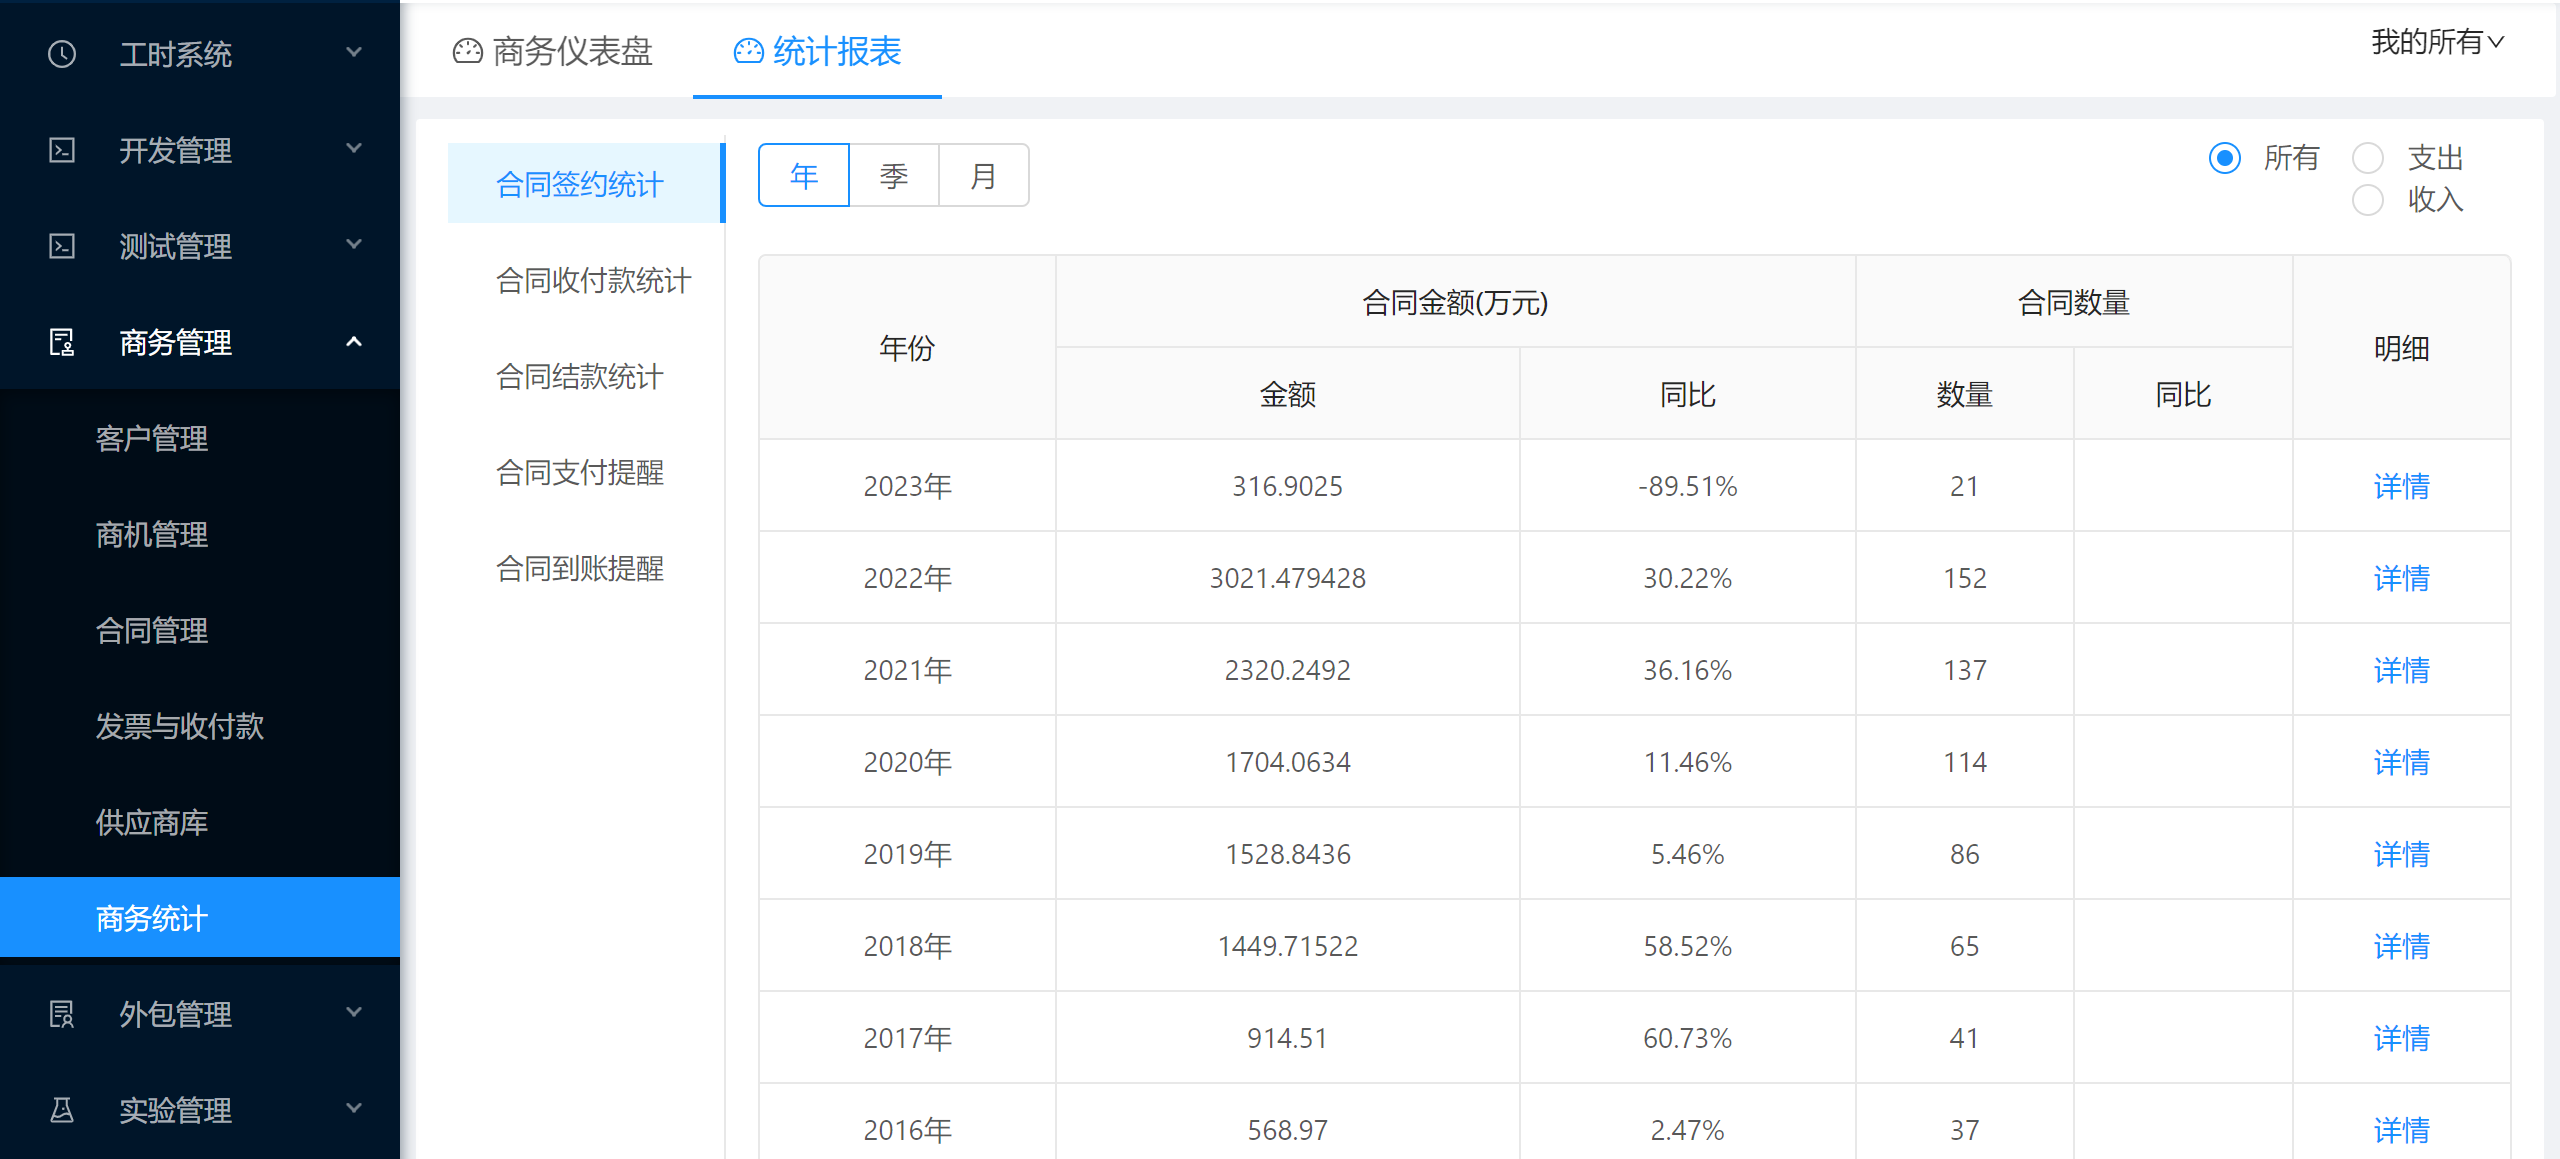This screenshot has width=2560, height=1159.
Task: Go to 商务统计 in sidebar
Action: 200,917
